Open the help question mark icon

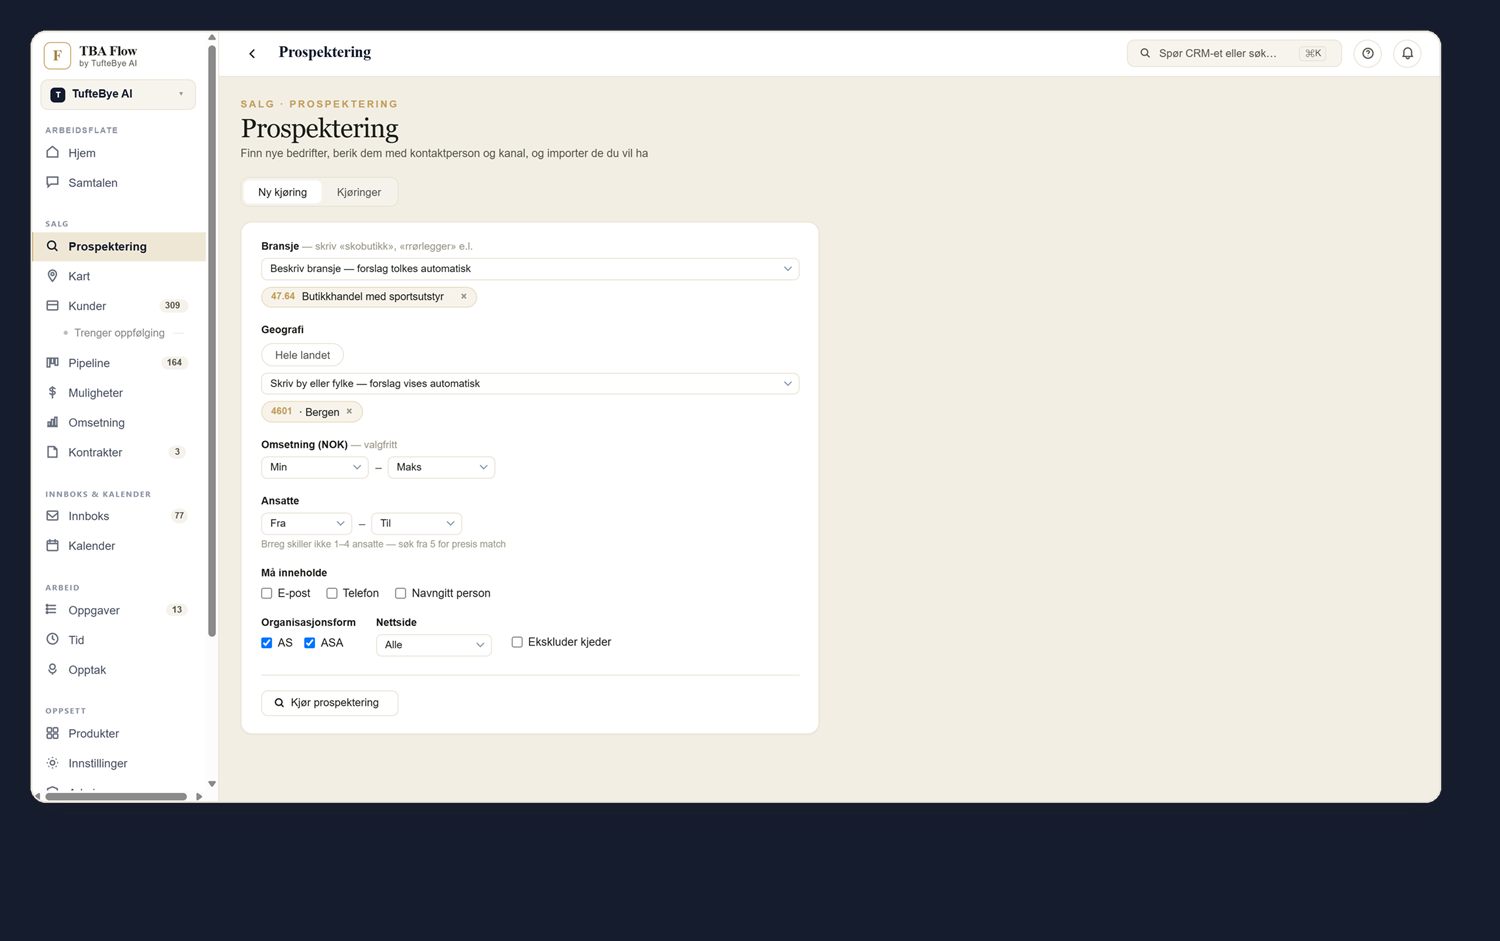pos(1367,54)
